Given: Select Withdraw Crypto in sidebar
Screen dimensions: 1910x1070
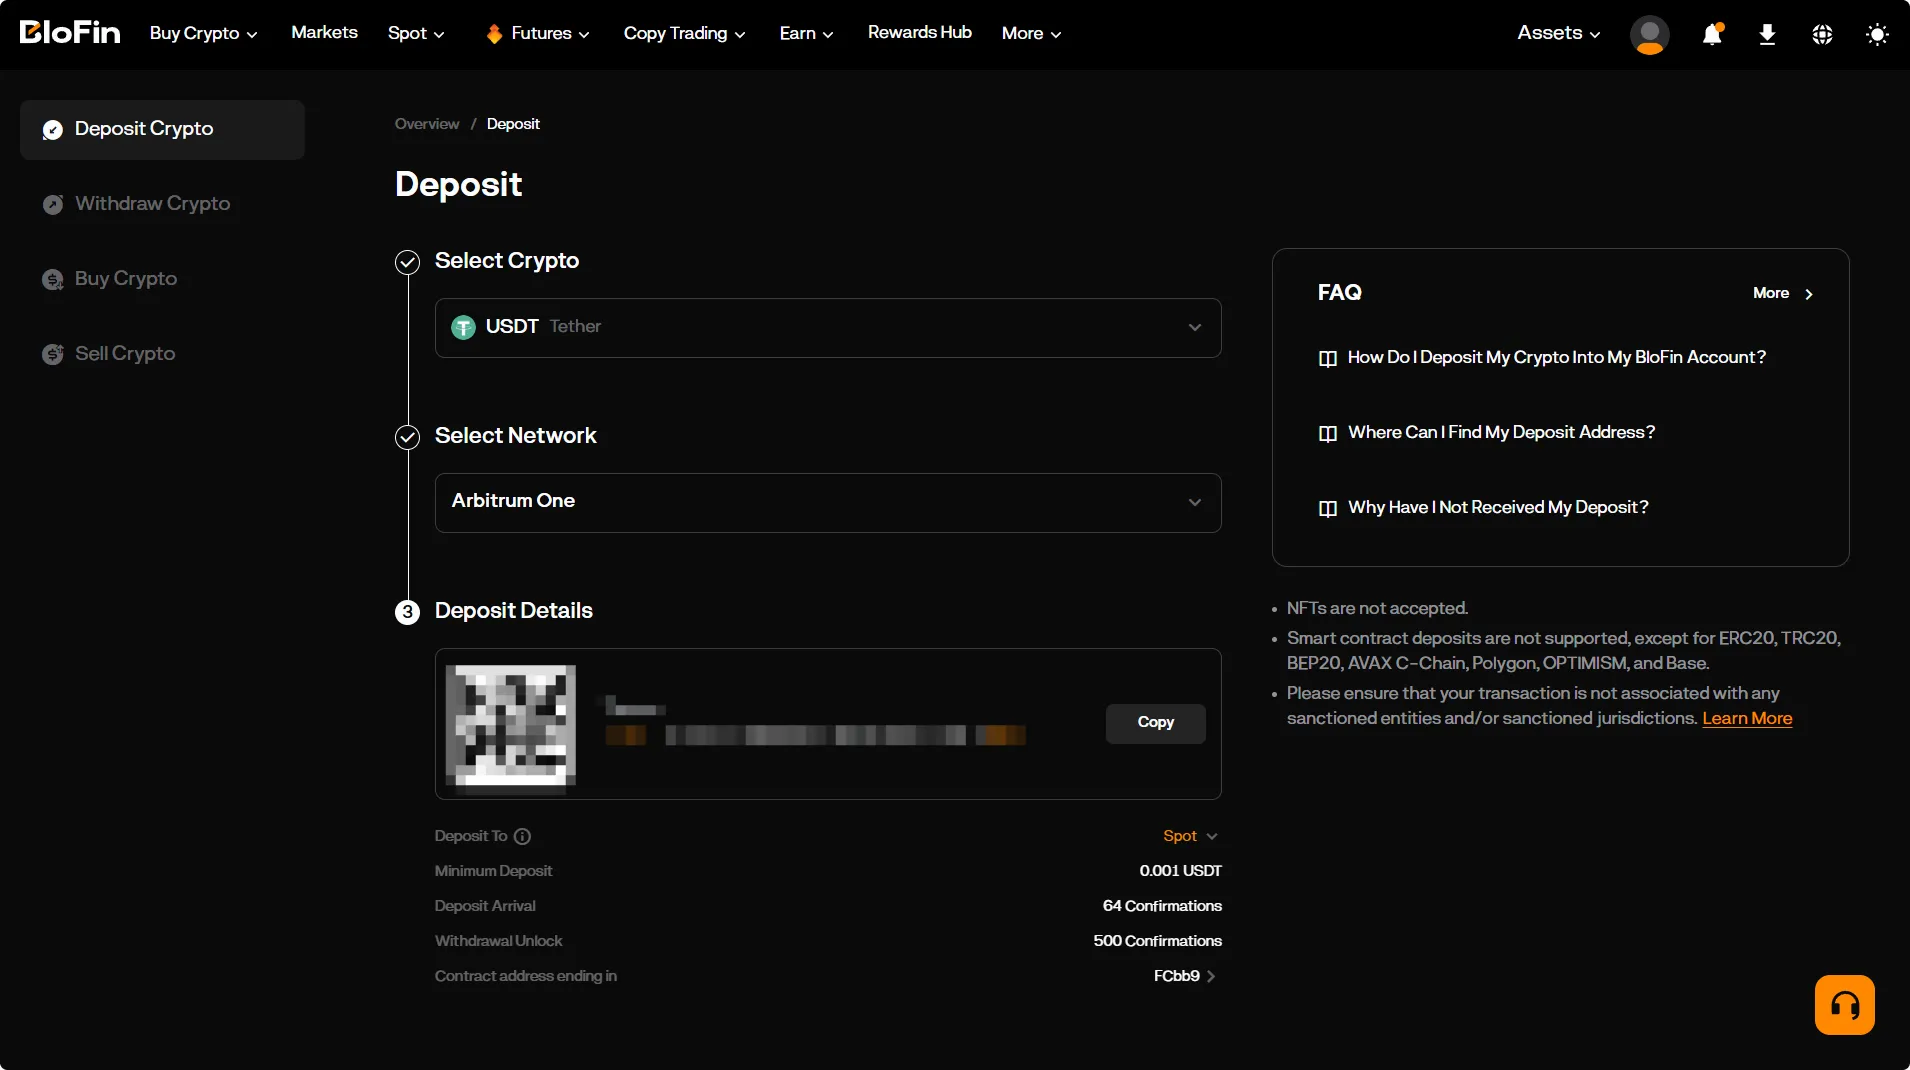Looking at the screenshot, I should pyautogui.click(x=162, y=204).
